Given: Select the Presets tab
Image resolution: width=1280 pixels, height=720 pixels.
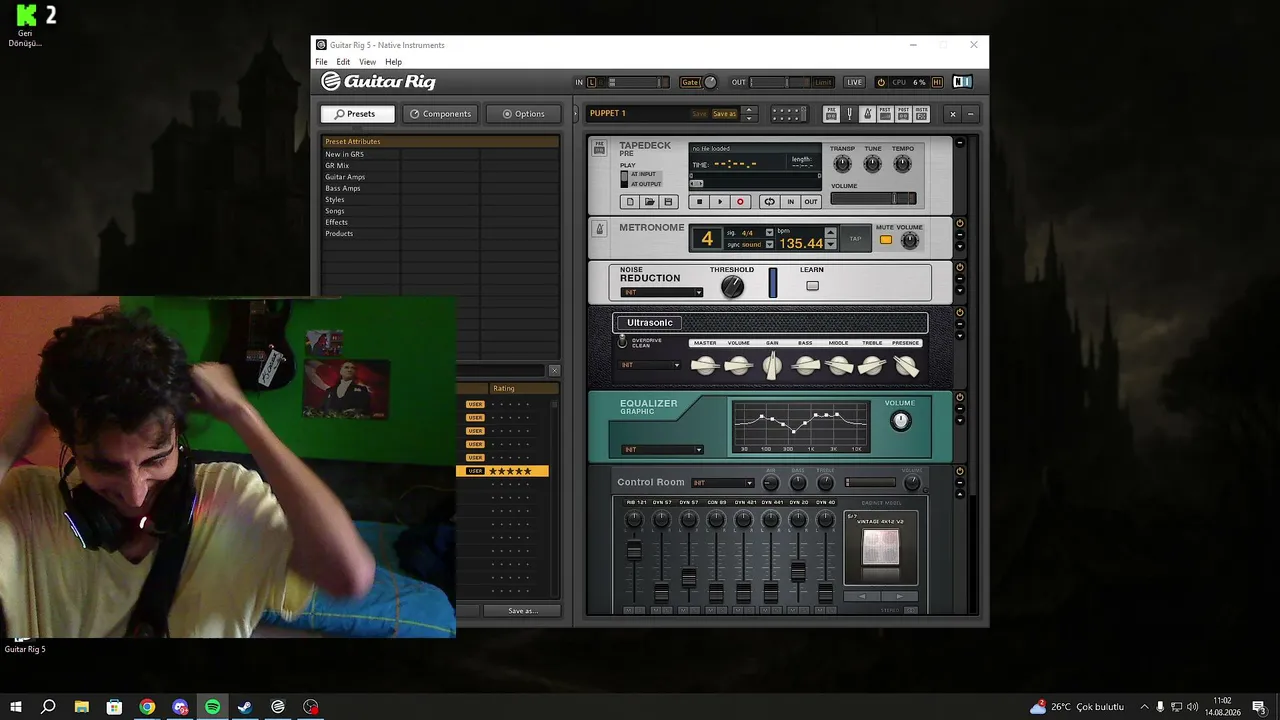Looking at the screenshot, I should coord(357,114).
